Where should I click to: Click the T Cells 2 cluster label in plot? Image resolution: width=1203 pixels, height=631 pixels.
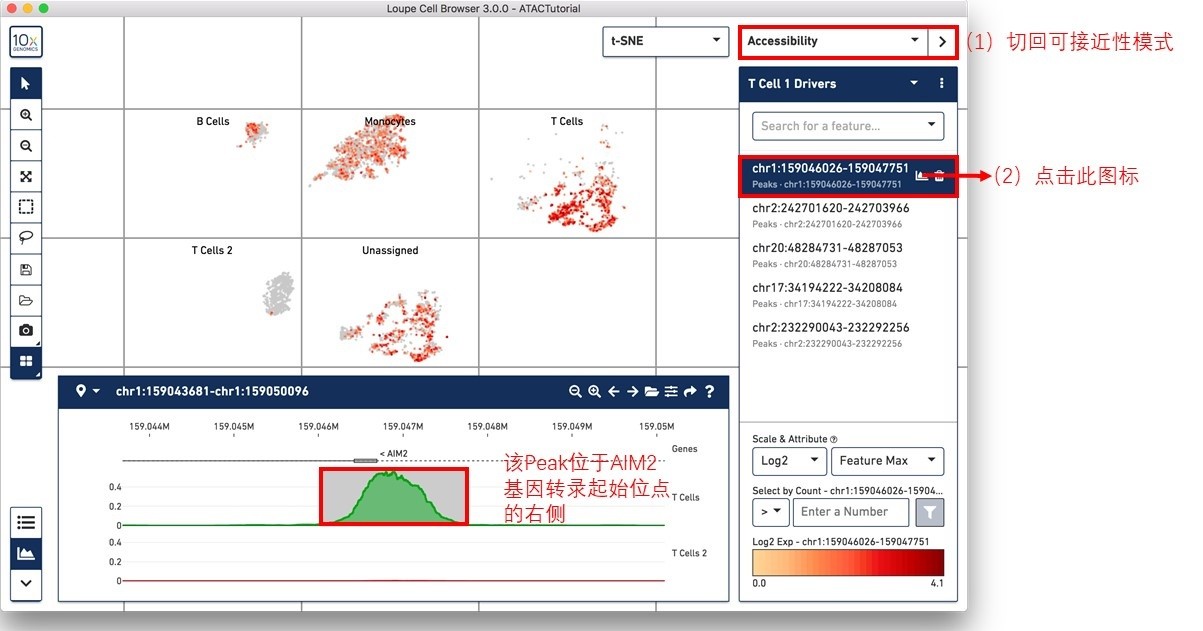[212, 250]
